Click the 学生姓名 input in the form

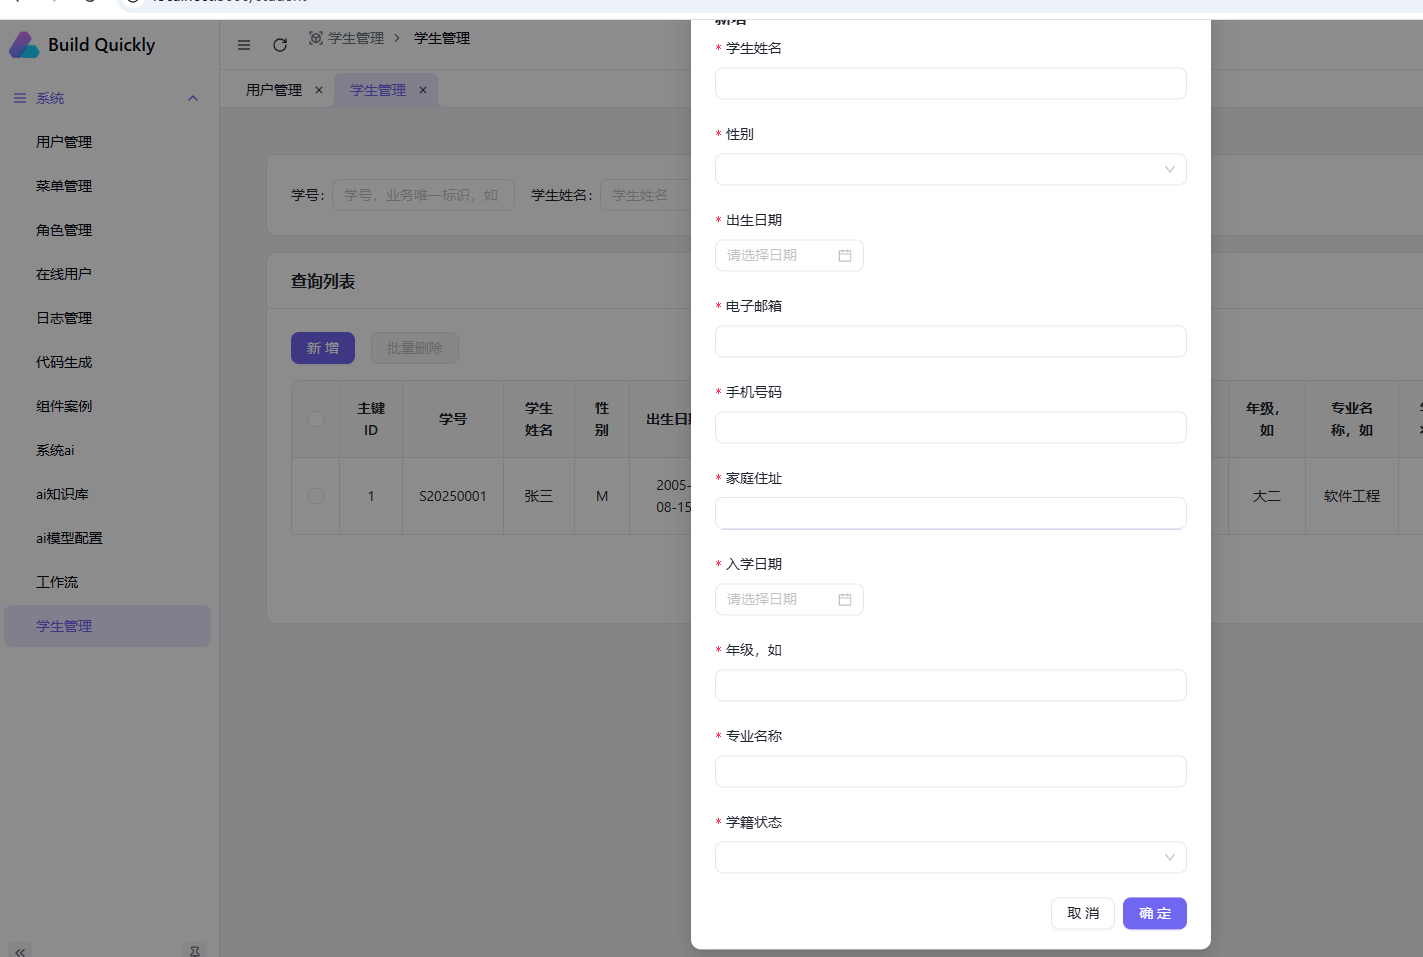[x=950, y=84]
